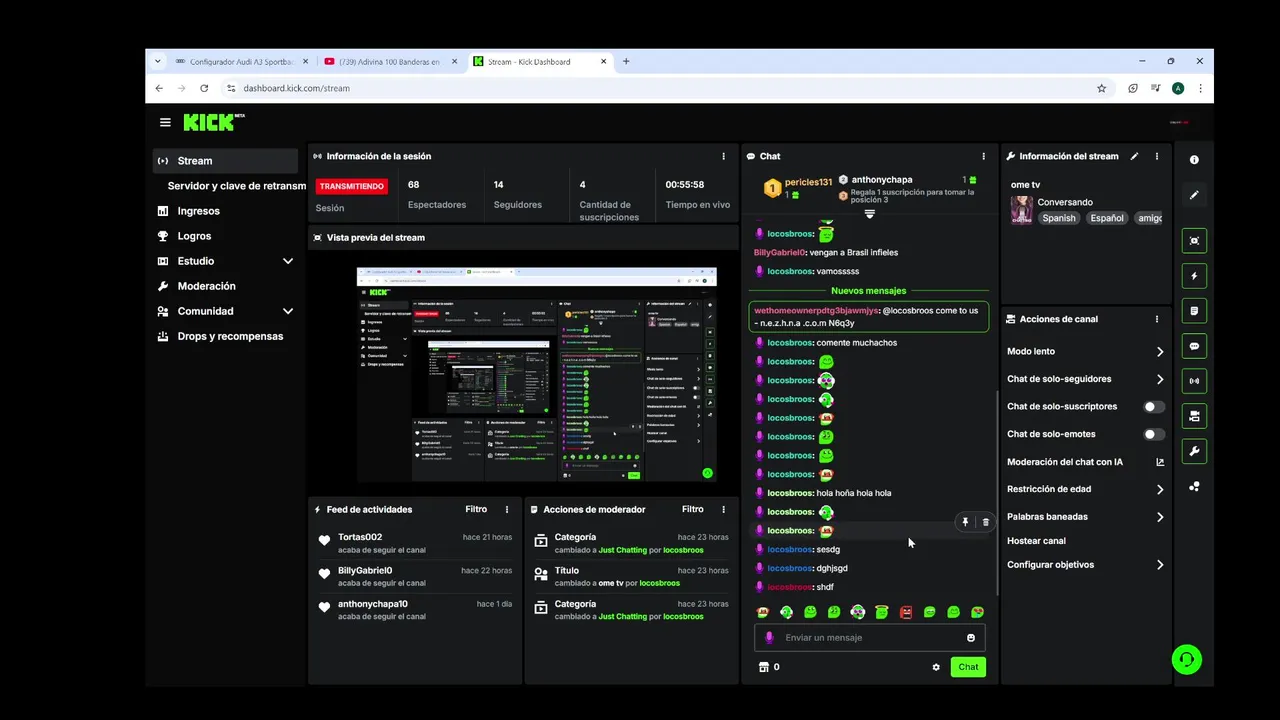1280x720 pixels.
Task: Open Modo lento options
Action: 1086,352
